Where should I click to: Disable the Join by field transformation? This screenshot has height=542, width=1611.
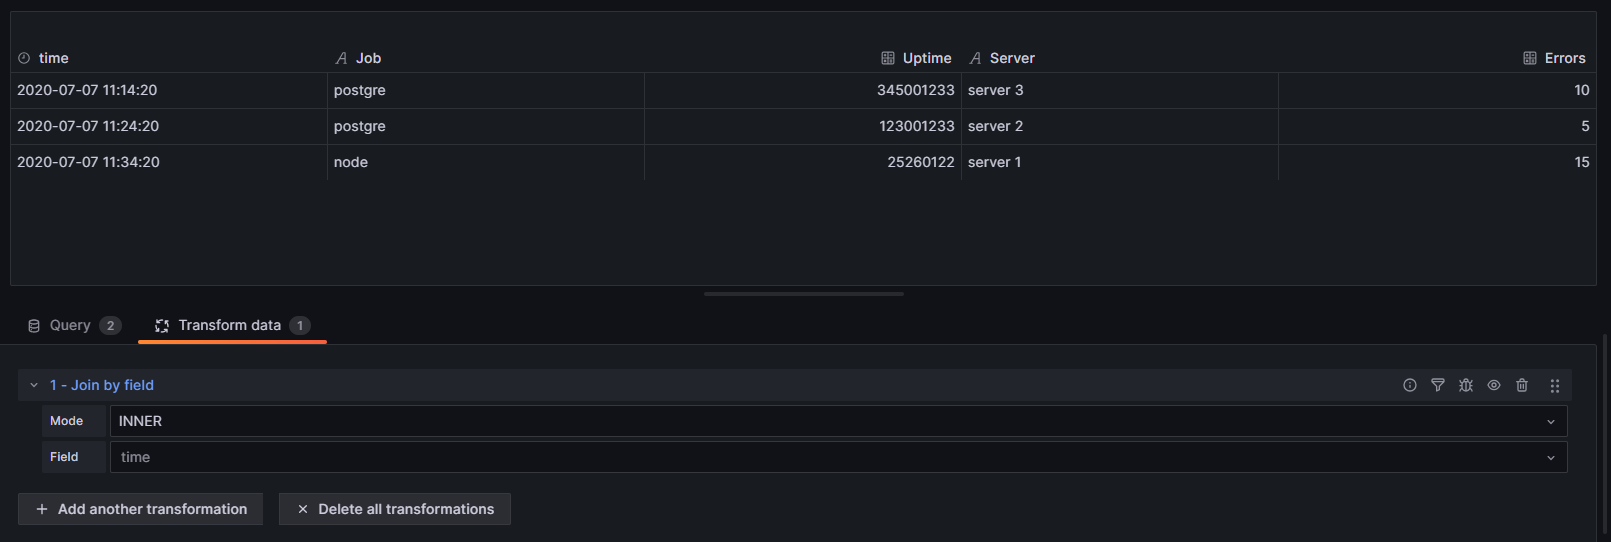coord(1494,385)
